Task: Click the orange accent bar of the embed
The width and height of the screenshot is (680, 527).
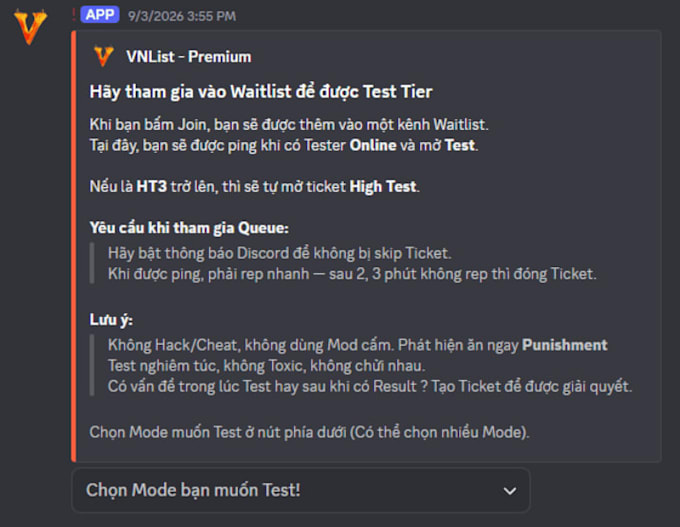Action: click(73, 246)
